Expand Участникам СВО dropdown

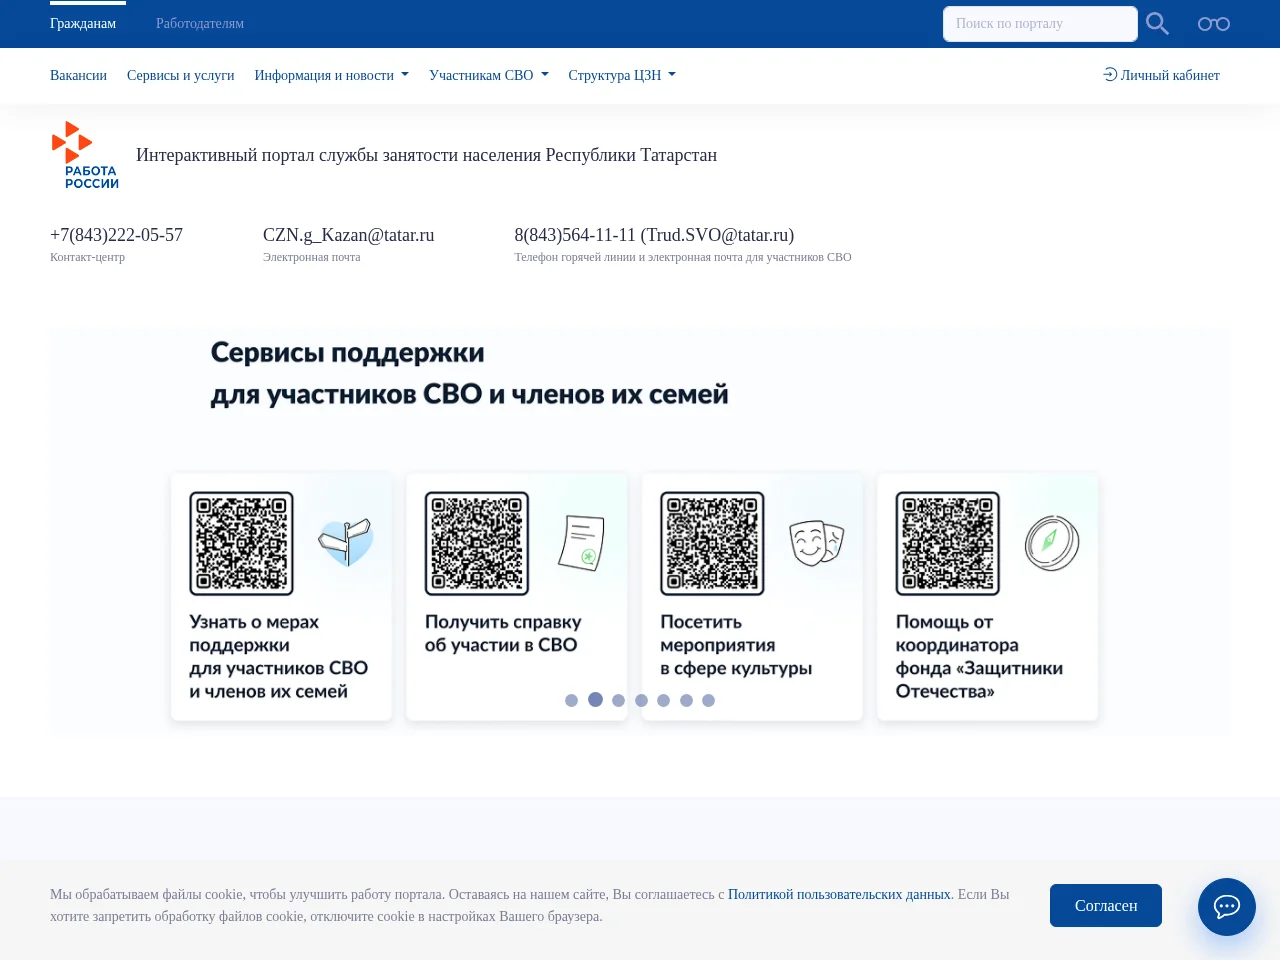pos(488,75)
